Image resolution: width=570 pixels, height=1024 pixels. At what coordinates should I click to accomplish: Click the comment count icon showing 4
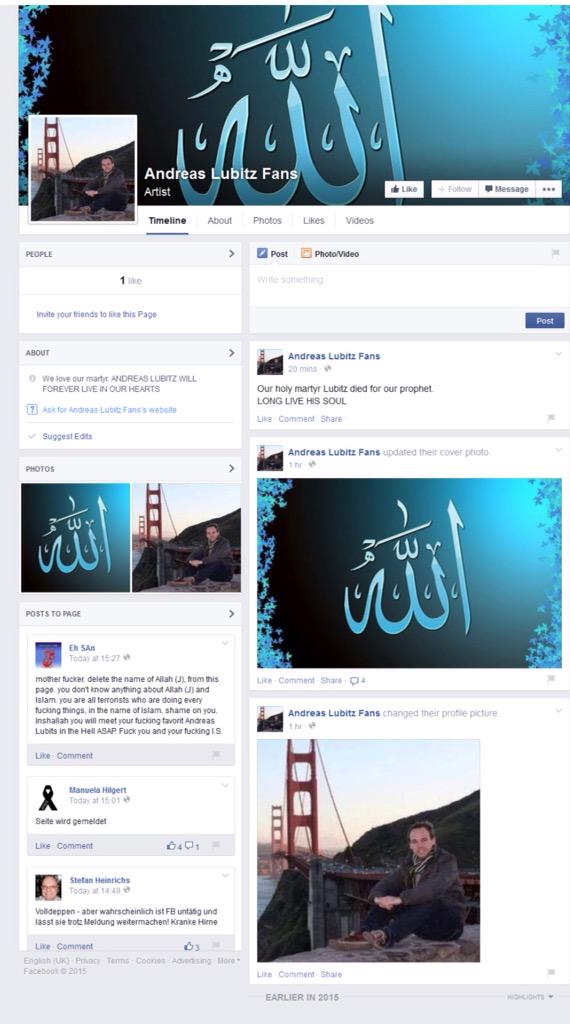(357, 680)
